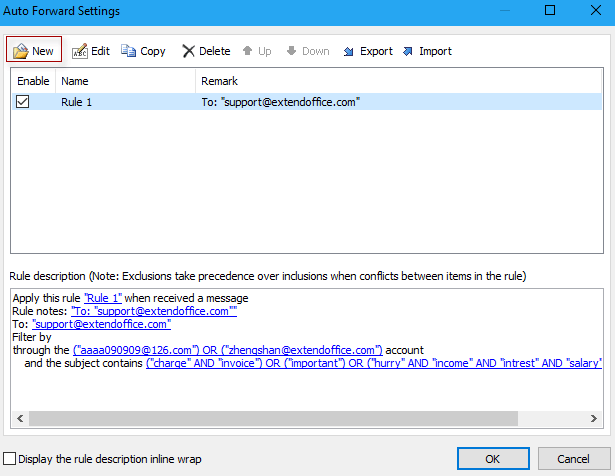Import rules from file
The width and height of the screenshot is (615, 476).
[408, 51]
